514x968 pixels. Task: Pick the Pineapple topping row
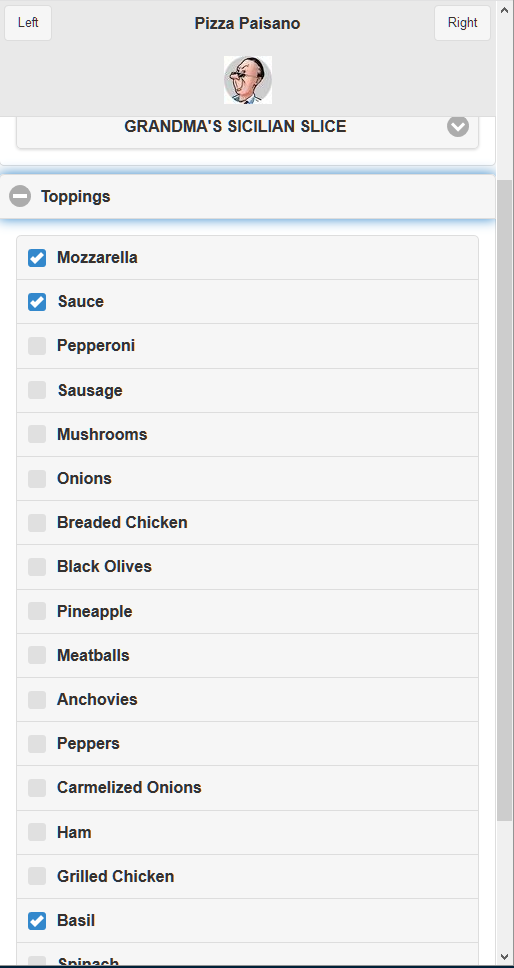[247, 611]
